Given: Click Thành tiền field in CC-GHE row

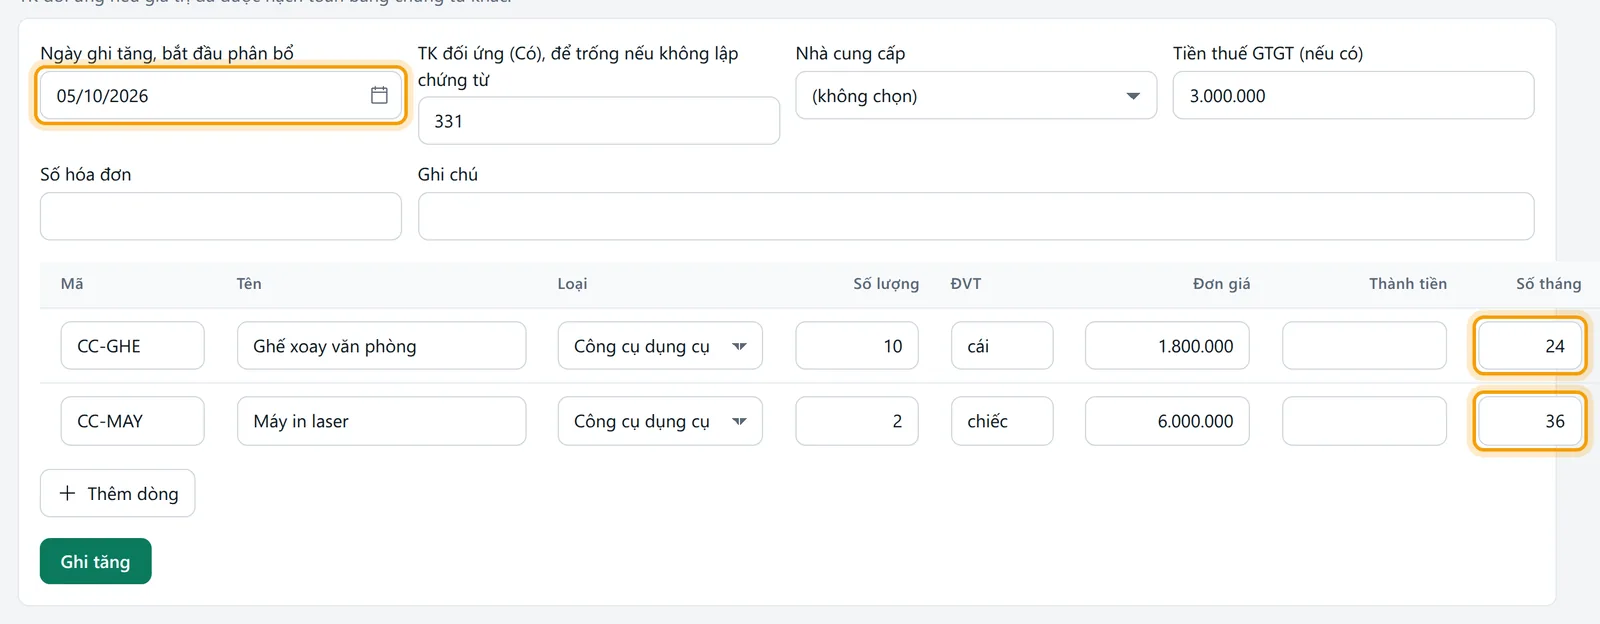Looking at the screenshot, I should pyautogui.click(x=1364, y=345).
